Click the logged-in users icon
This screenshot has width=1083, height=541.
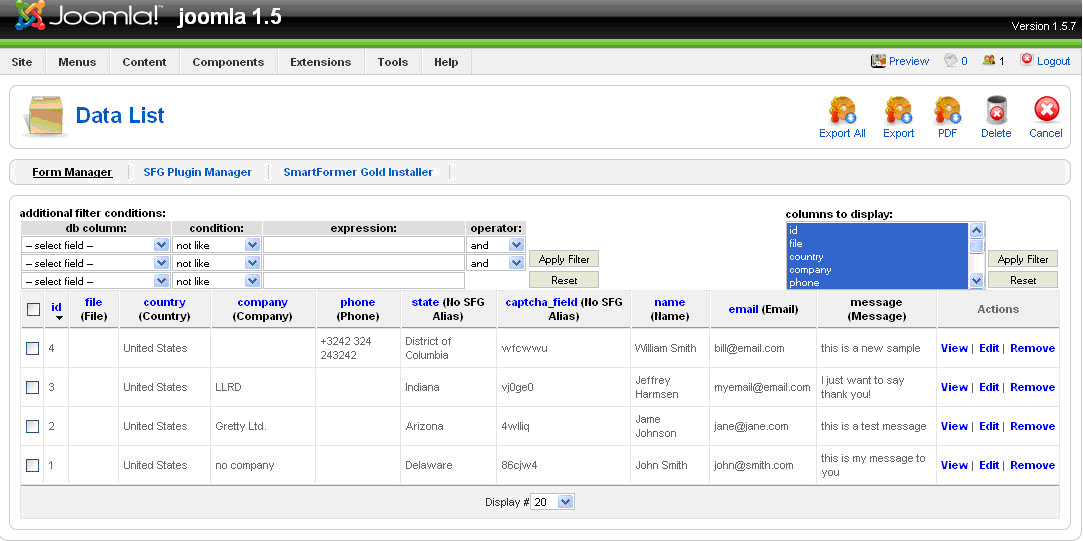988,61
